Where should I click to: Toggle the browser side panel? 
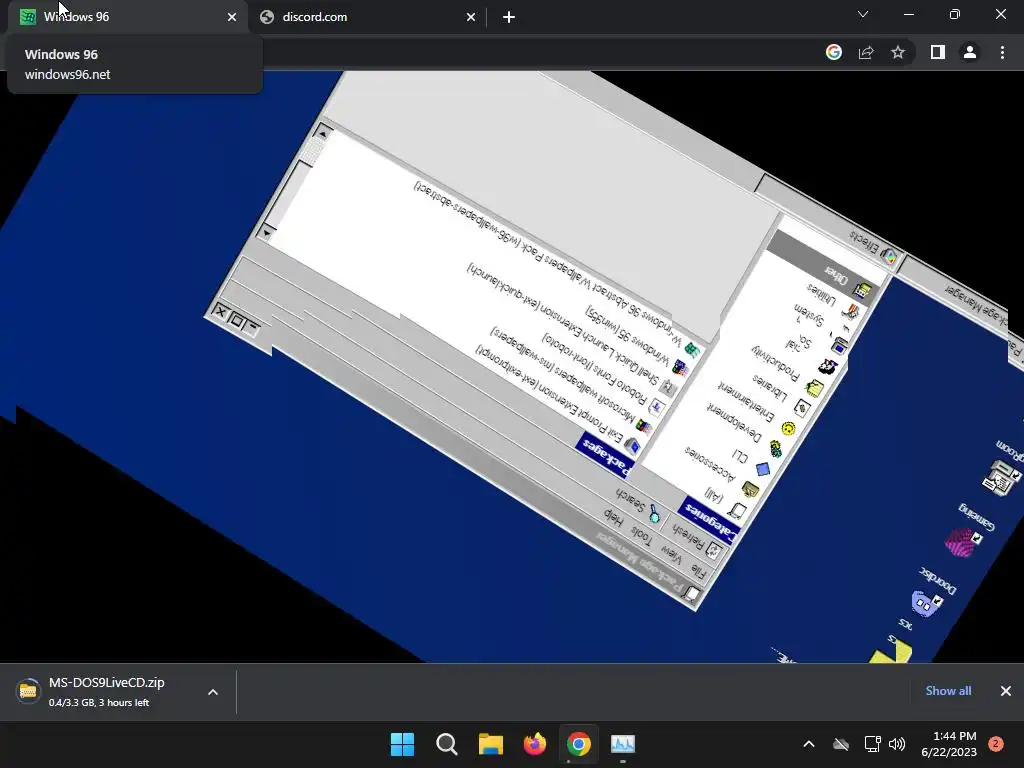[938, 52]
